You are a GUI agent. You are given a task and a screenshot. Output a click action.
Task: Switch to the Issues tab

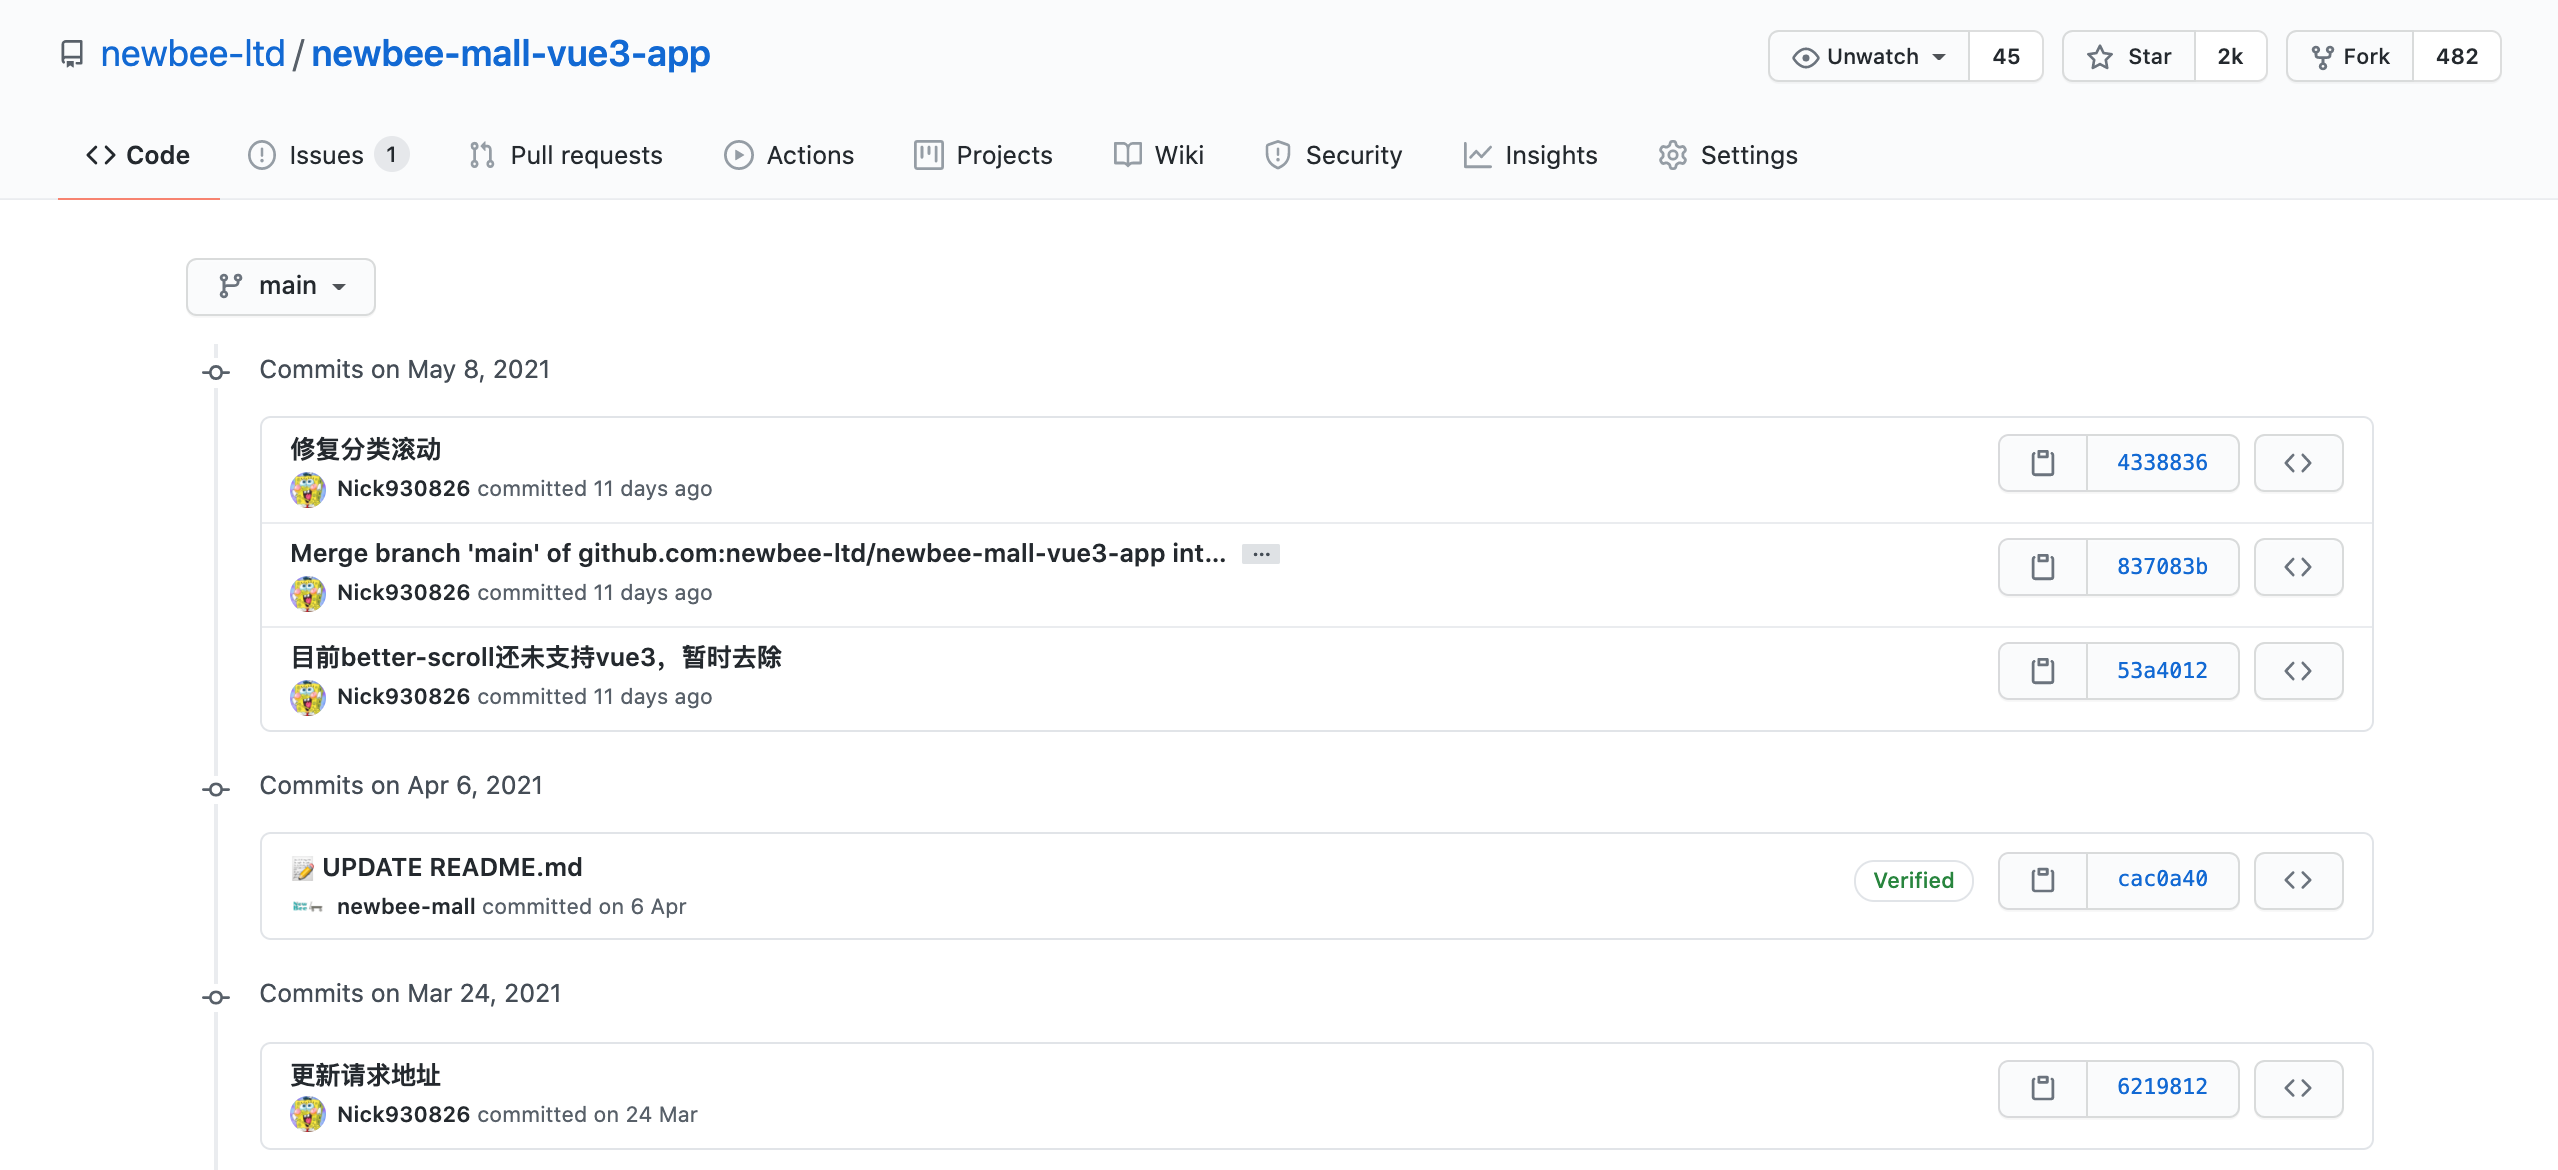pos(328,155)
